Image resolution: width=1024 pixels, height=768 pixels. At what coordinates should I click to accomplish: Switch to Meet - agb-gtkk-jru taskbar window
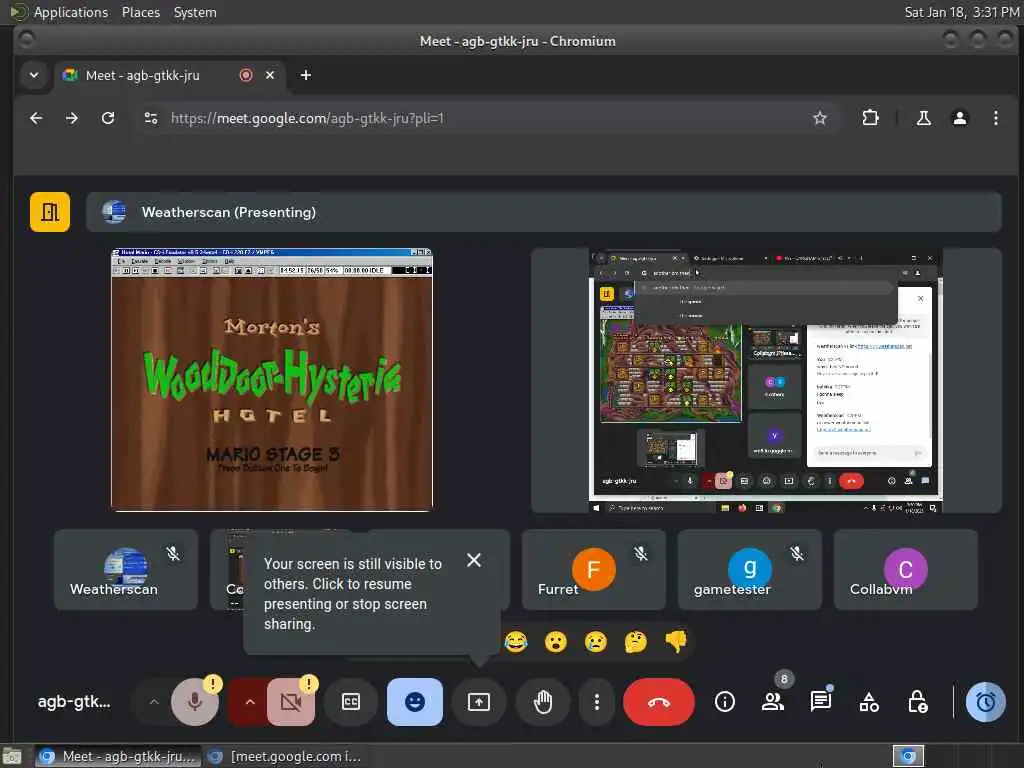click(x=118, y=756)
